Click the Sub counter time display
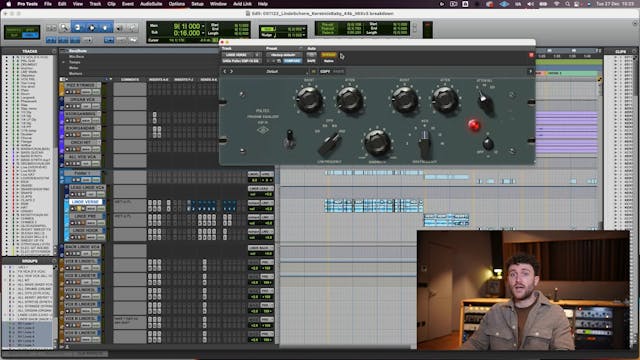 pyautogui.click(x=187, y=33)
